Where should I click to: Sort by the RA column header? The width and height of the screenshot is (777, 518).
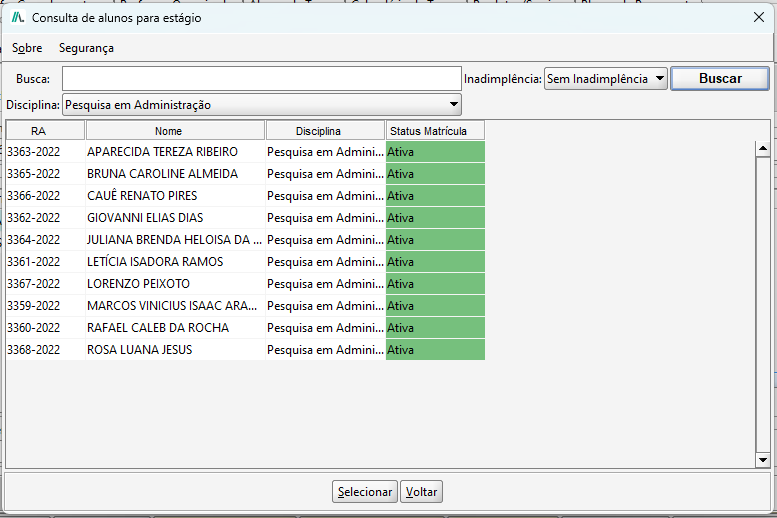tap(46, 131)
